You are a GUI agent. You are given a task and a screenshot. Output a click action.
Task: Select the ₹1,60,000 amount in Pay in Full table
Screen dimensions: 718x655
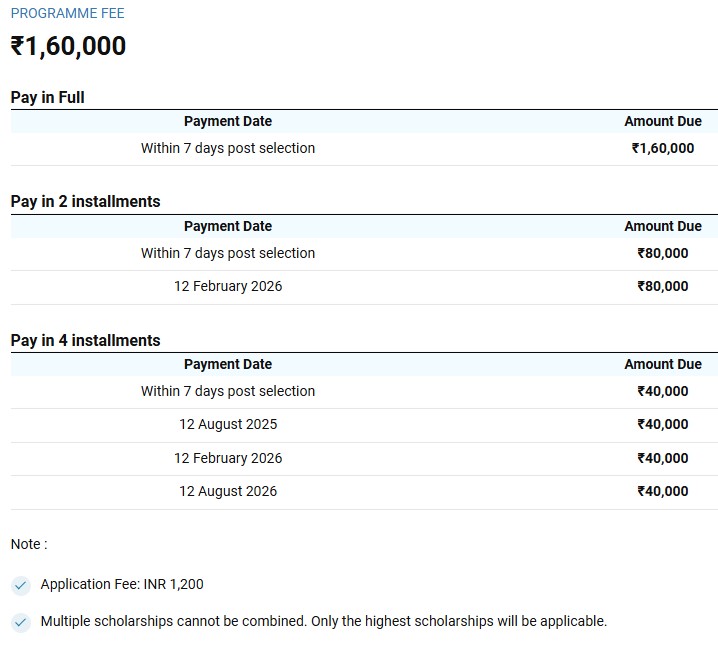[662, 148]
